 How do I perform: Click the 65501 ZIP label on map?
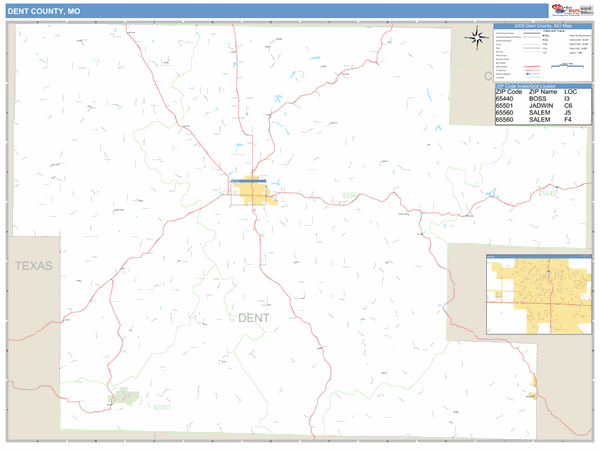pyautogui.click(x=163, y=407)
